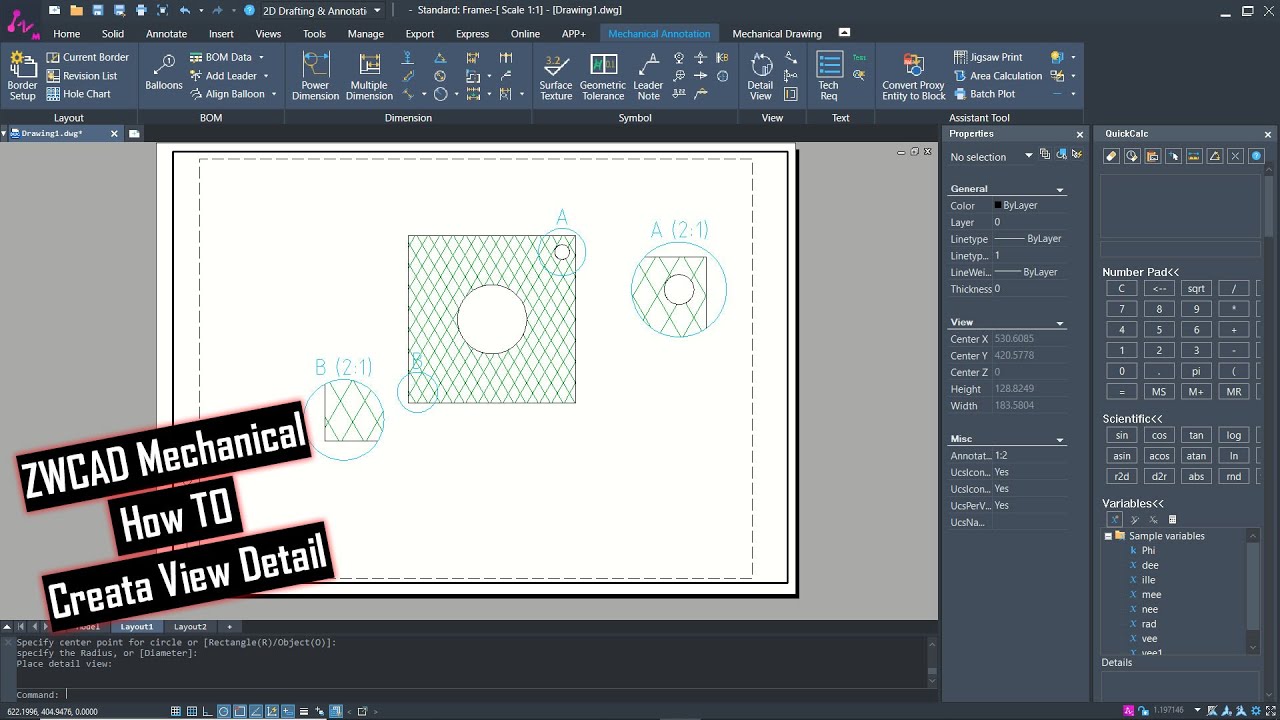Image resolution: width=1280 pixels, height=720 pixels.
Task: Click the Quick Select icon in Properties panel
Action: 1077,154
